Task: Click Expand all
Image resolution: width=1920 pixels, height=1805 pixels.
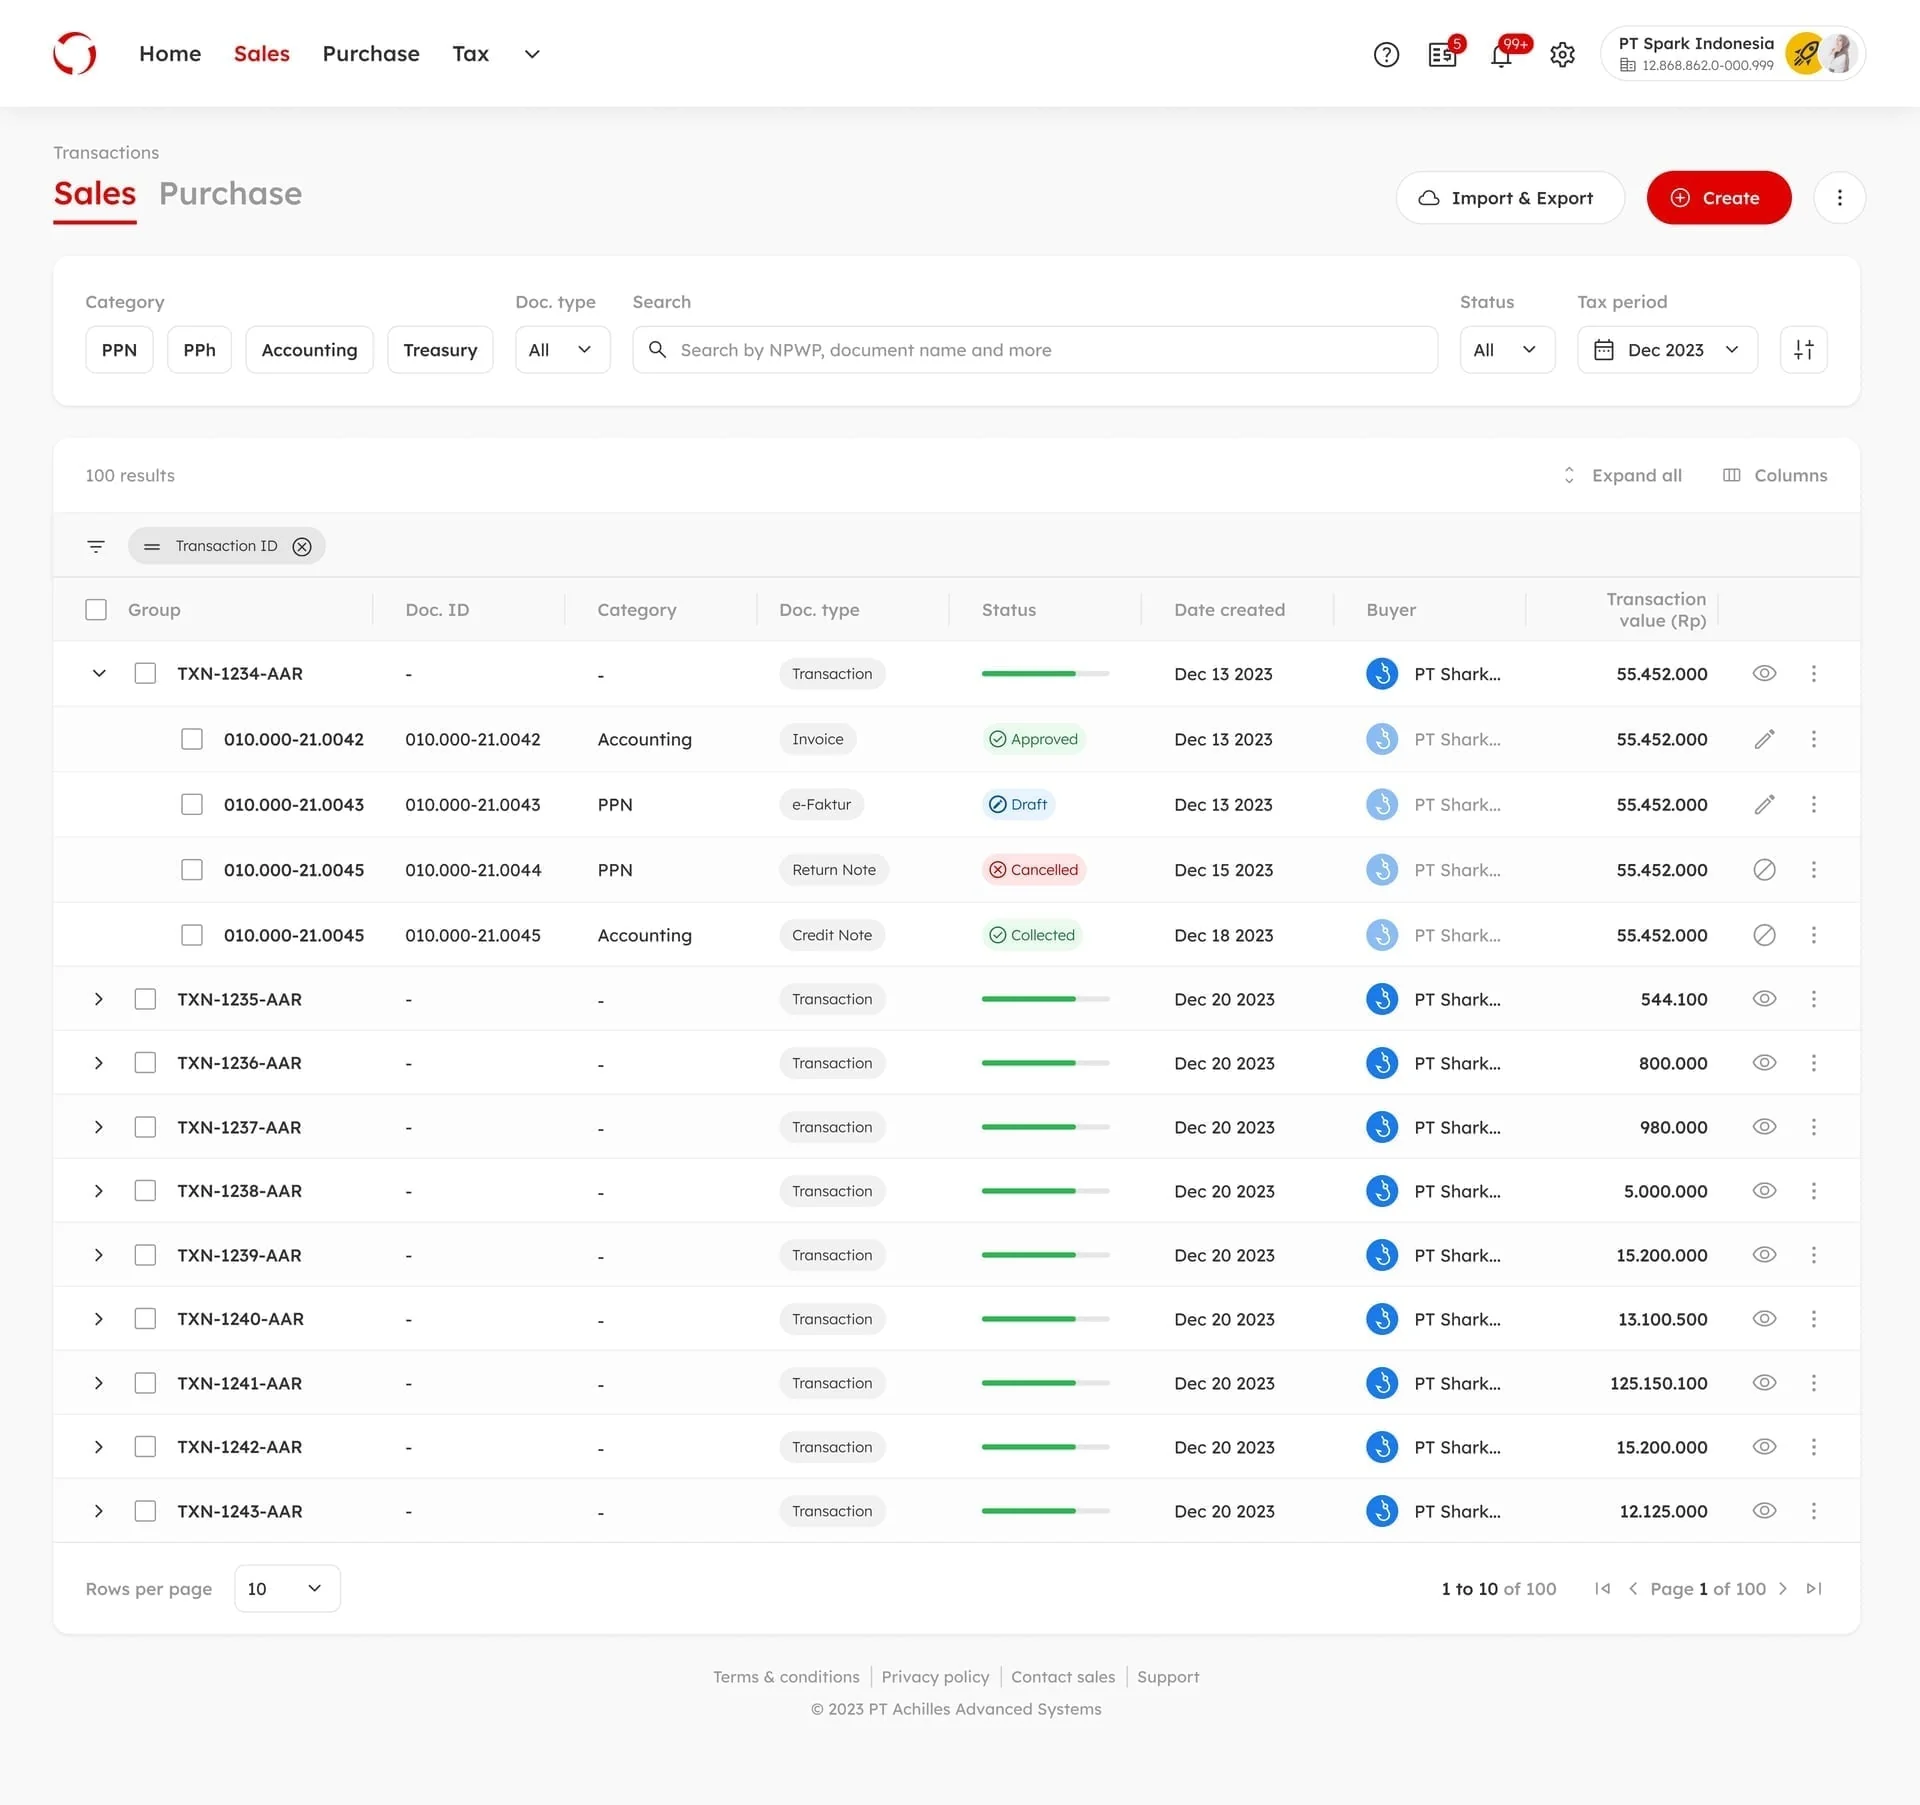Action: [1623, 476]
